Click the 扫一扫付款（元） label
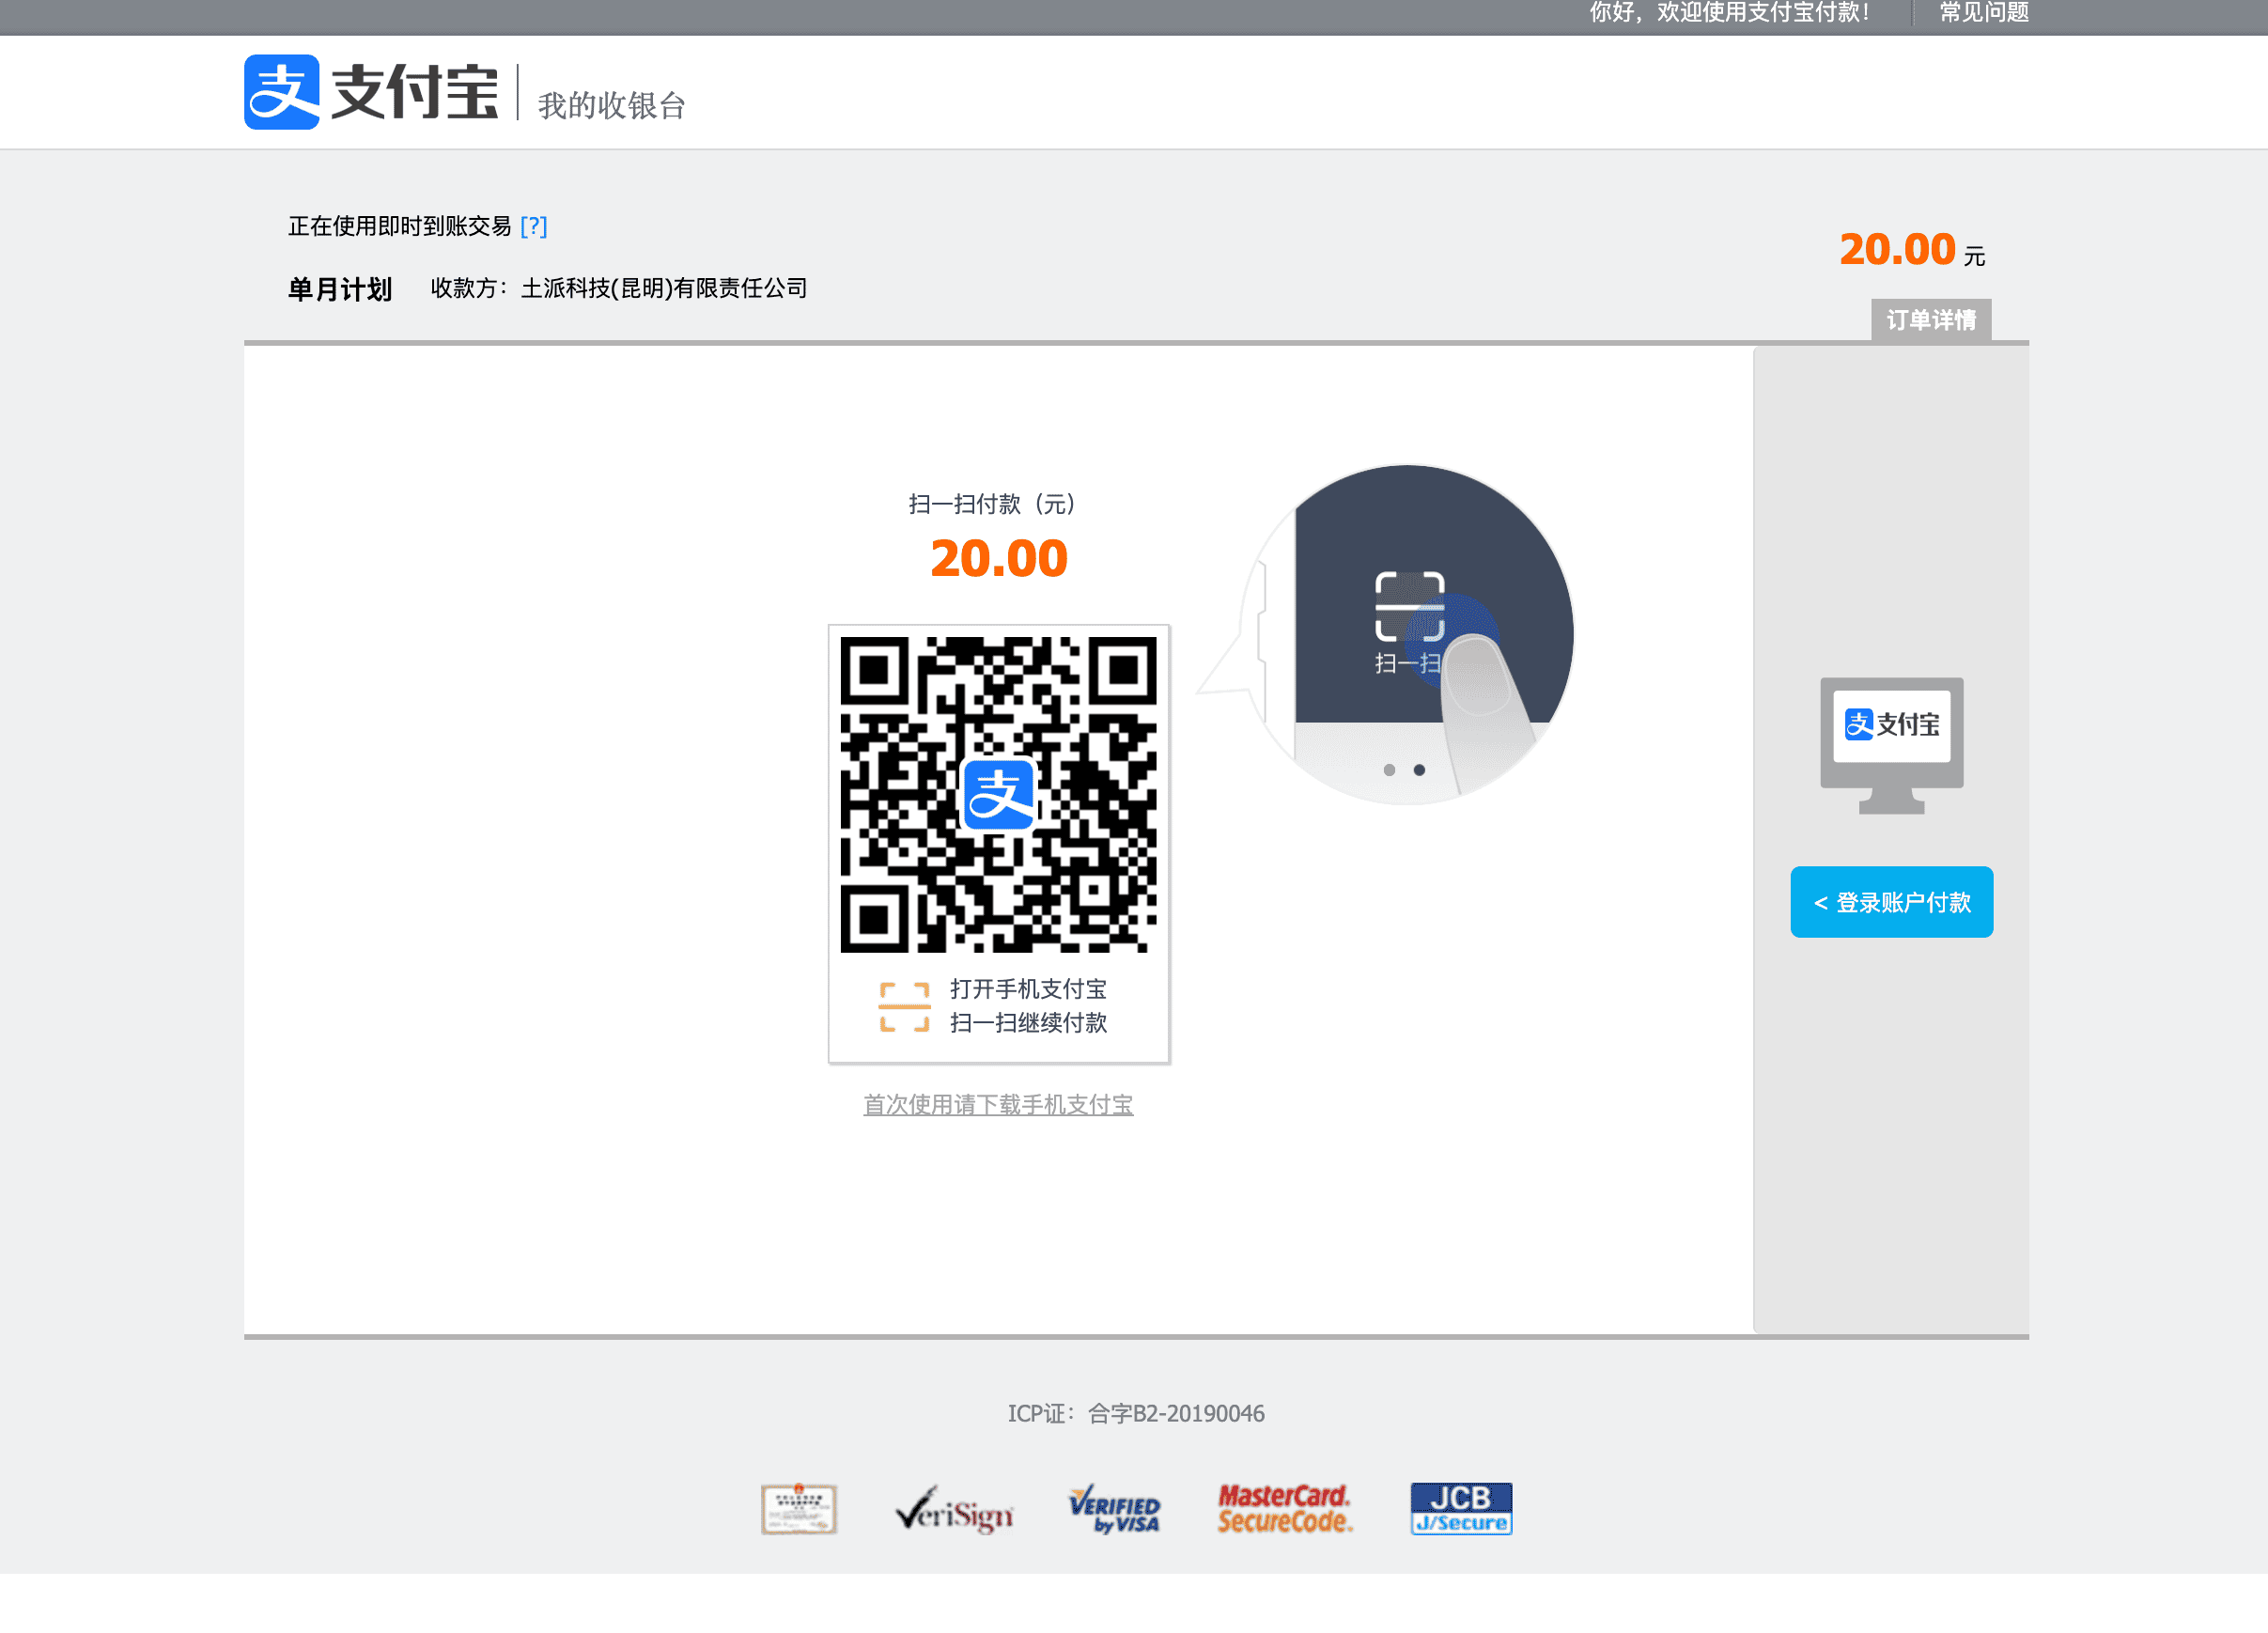Image resolution: width=2268 pixels, height=1633 pixels. pyautogui.click(x=992, y=503)
